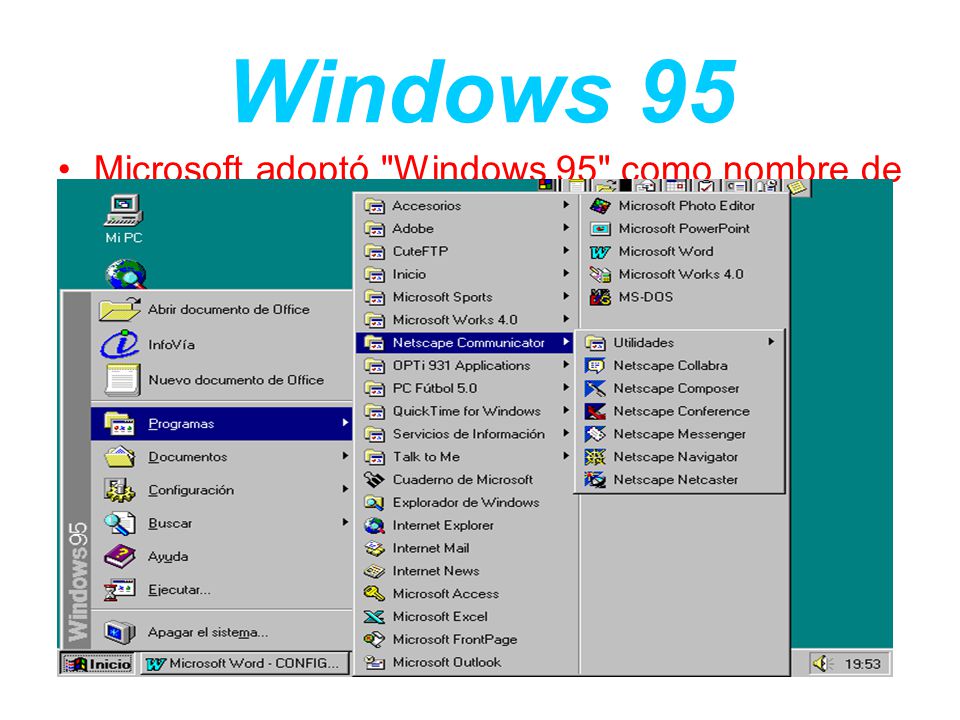This screenshot has width=960, height=720.
Task: Expand the PC Fútbol 5.0 submenu arrow
Action: point(566,388)
